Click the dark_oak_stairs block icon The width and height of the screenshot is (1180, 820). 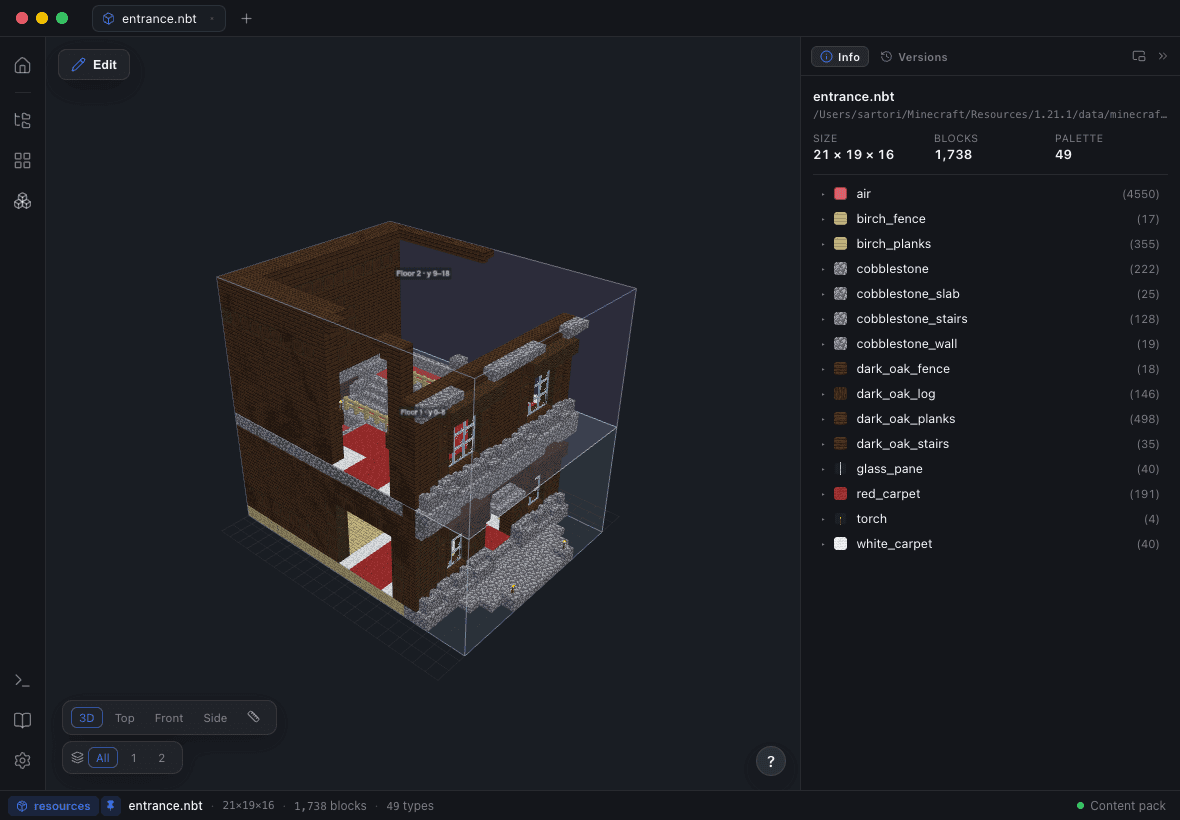(841, 443)
